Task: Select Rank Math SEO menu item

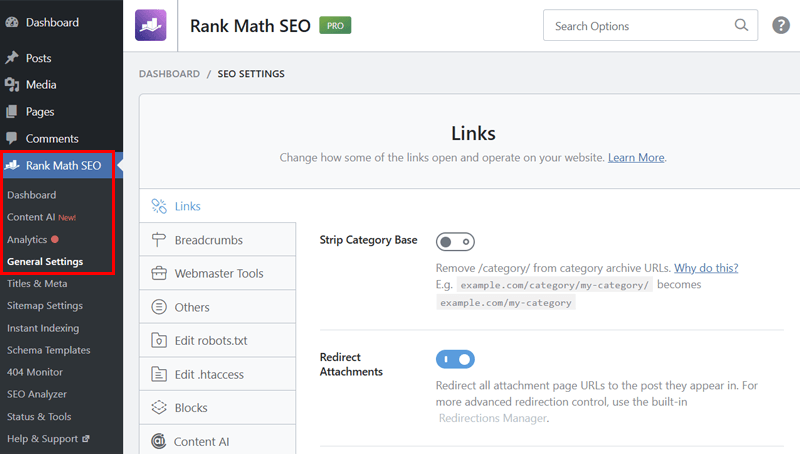Action: 63,165
